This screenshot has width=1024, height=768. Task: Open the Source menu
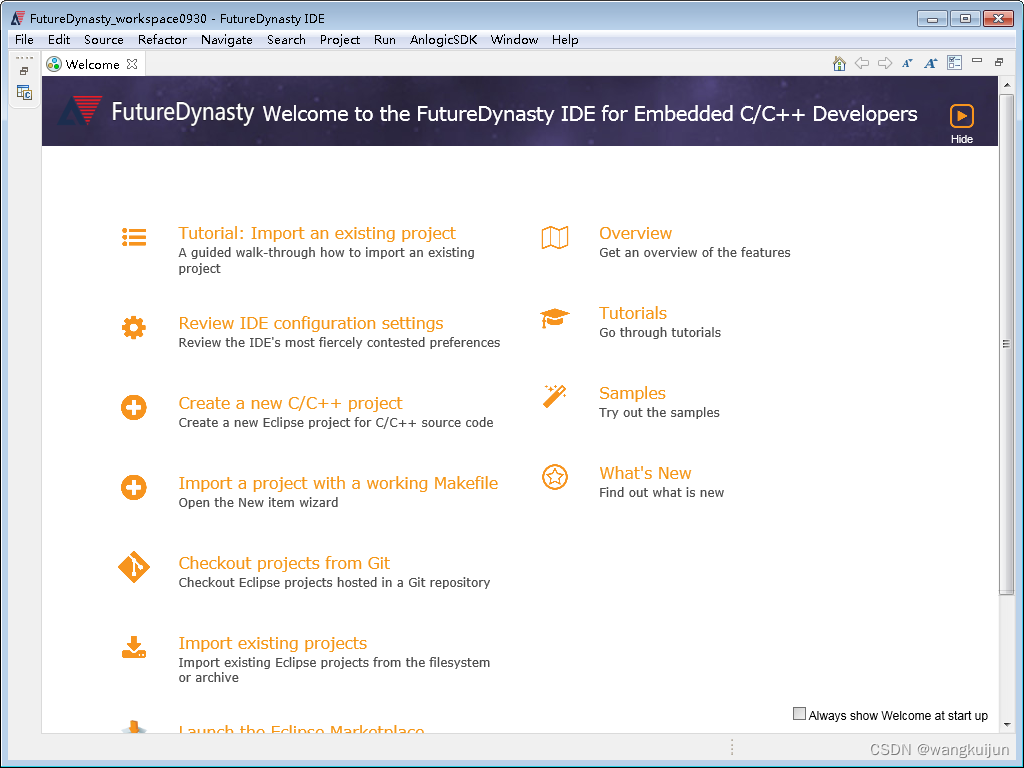[x=104, y=40]
